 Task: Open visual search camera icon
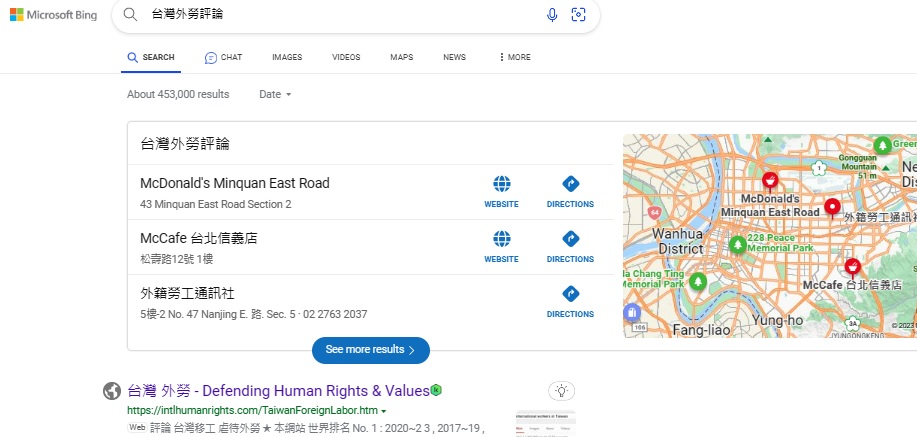578,15
